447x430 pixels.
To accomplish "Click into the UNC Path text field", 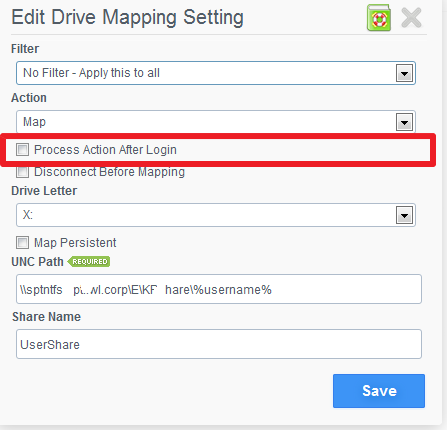I will click(219, 289).
